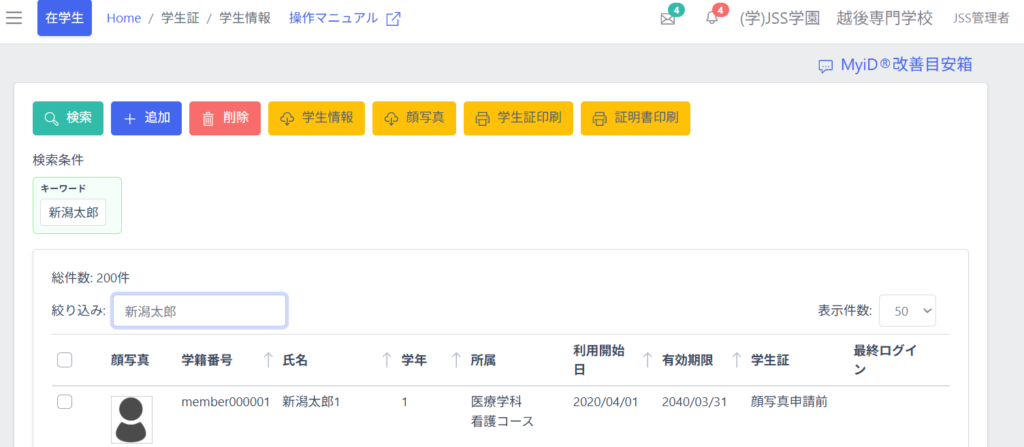This screenshot has width=1024, height=447.
Task: Sort by 学年 arrow icon
Action: 456,360
